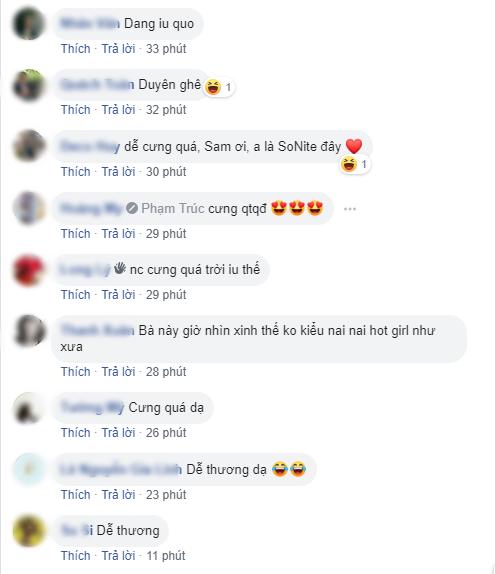Viewport: 495px width, 574px height.
Task: Like the SoNite comment posted 30 phút ago
Action: 75,172
